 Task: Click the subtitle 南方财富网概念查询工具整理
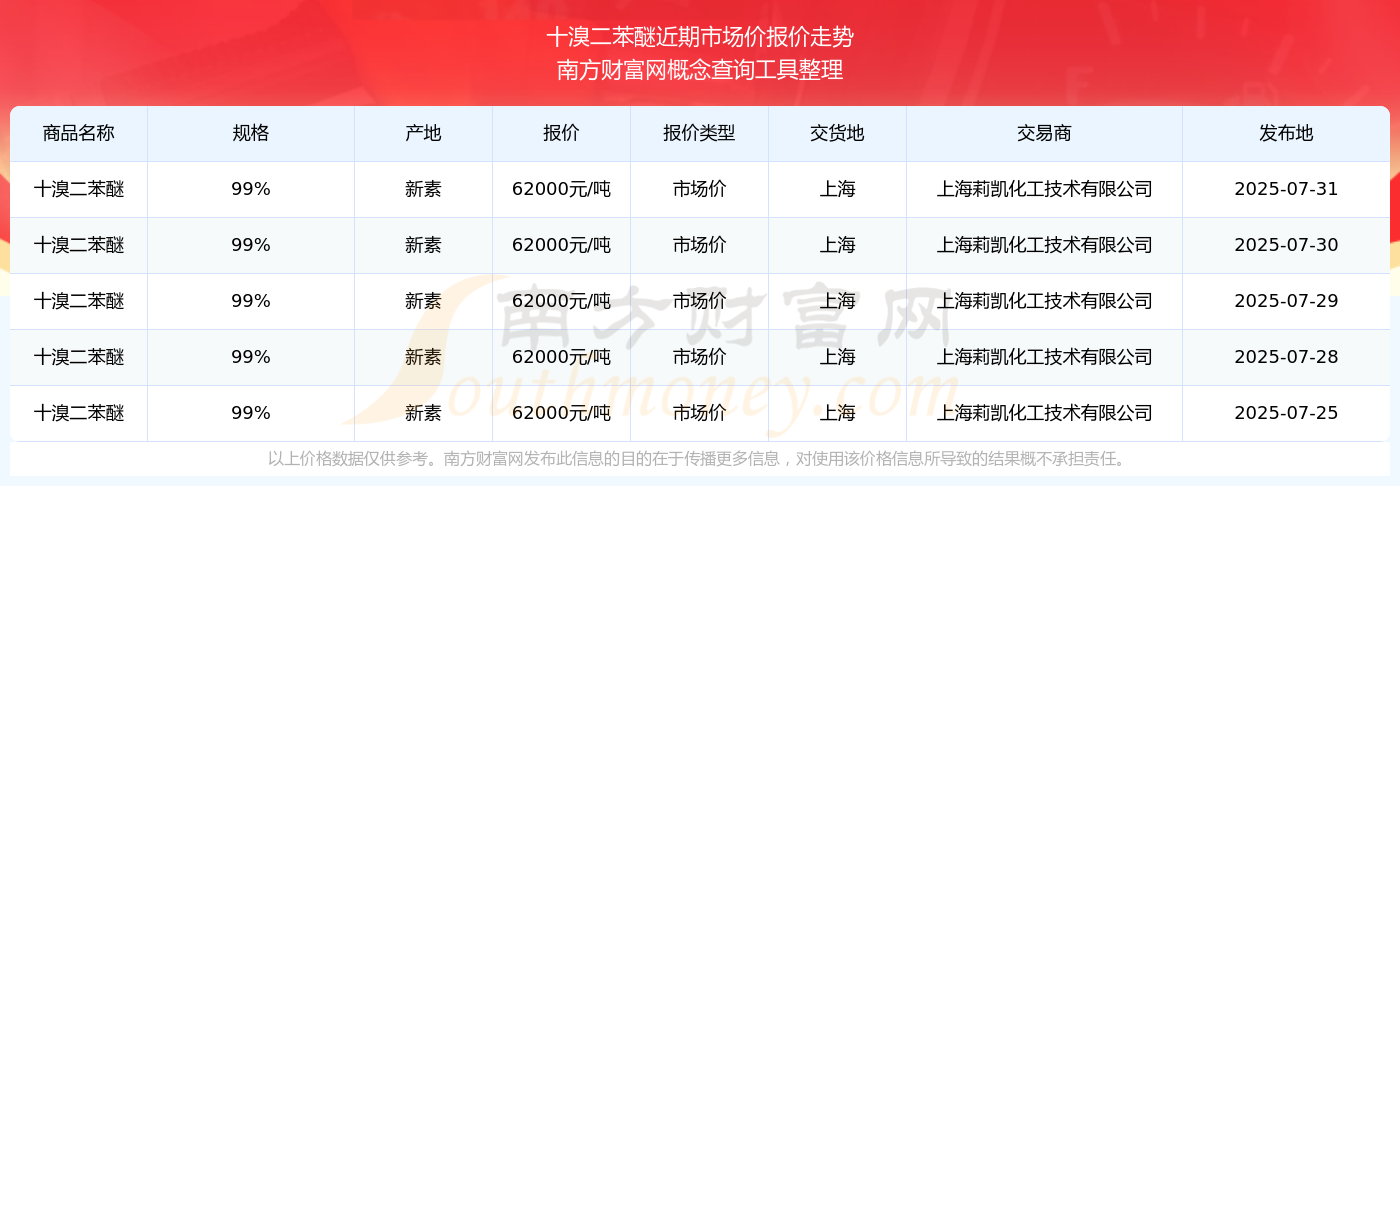(x=700, y=70)
